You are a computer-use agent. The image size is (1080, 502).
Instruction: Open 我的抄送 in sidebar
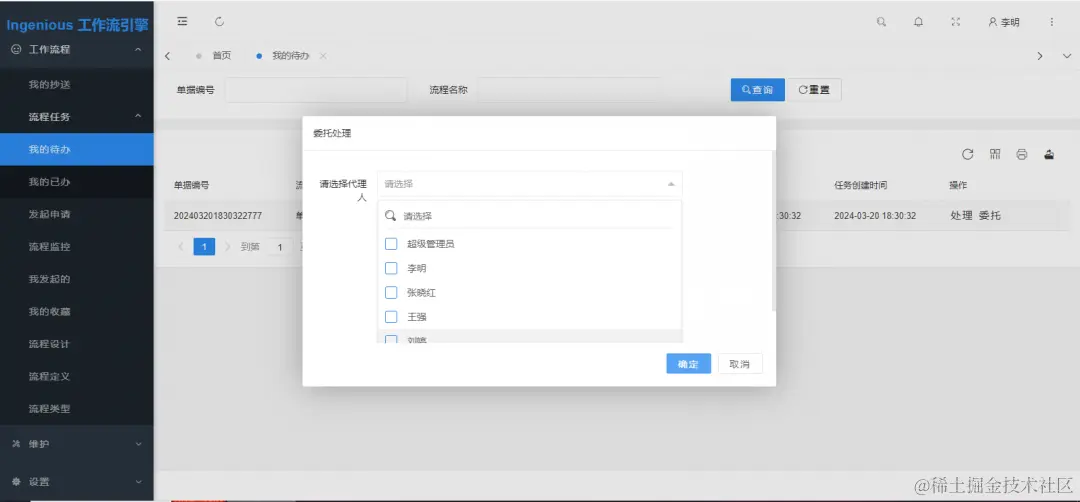[x=76, y=85]
